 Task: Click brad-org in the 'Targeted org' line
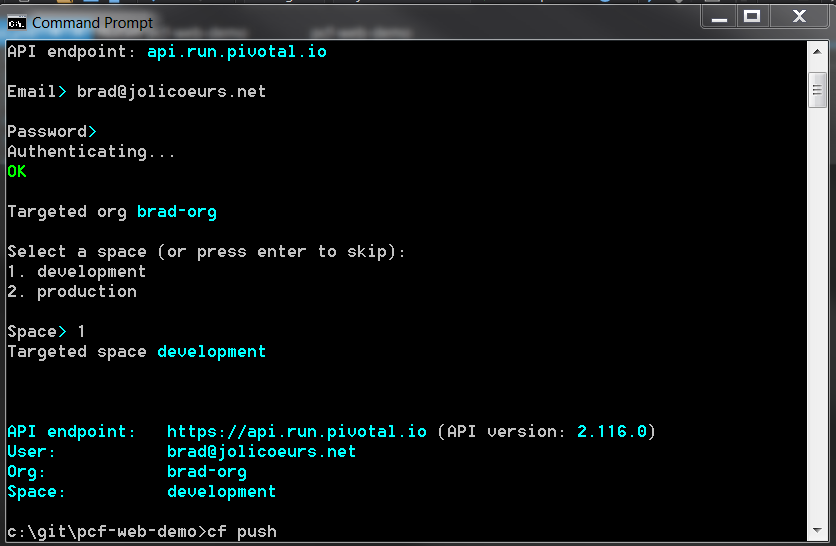tap(176, 212)
